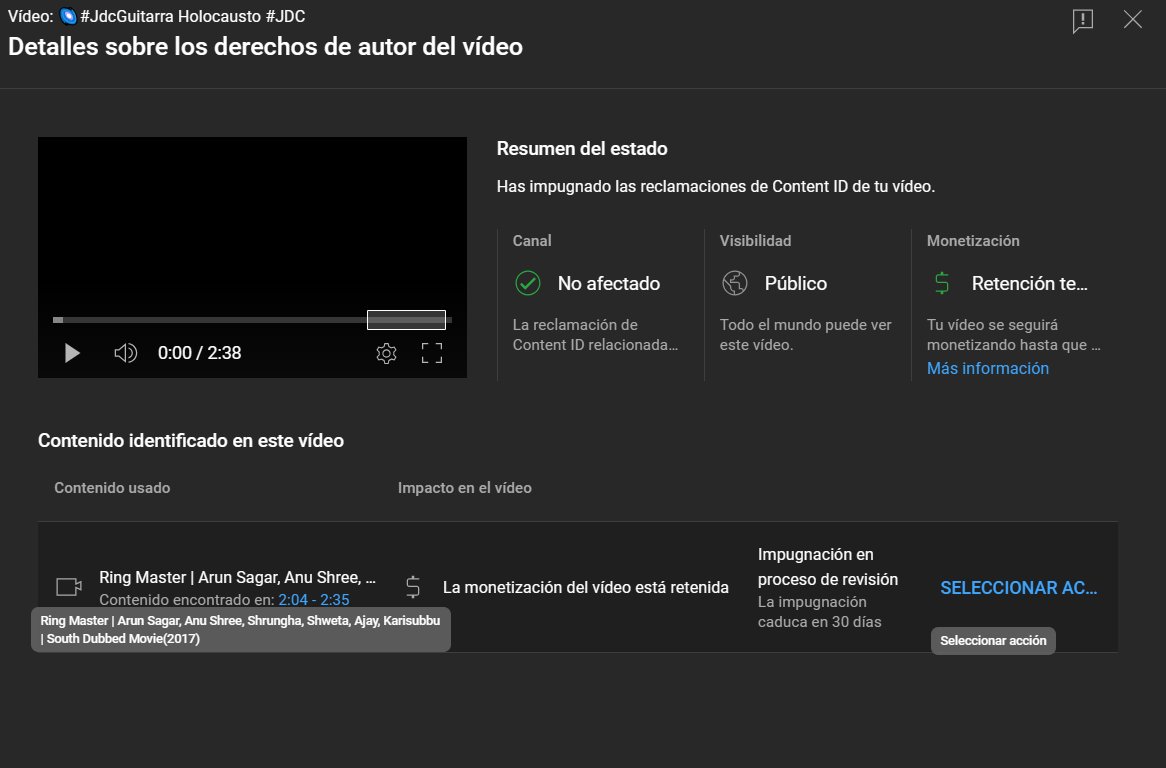Click the green checkmark No afectado icon
1166x768 pixels.
point(527,283)
